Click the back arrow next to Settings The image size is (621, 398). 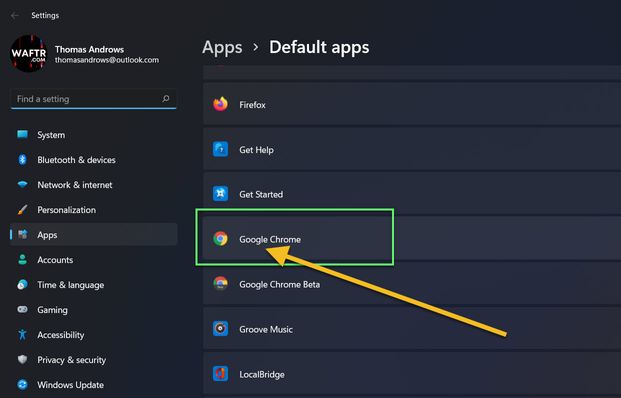(15, 15)
